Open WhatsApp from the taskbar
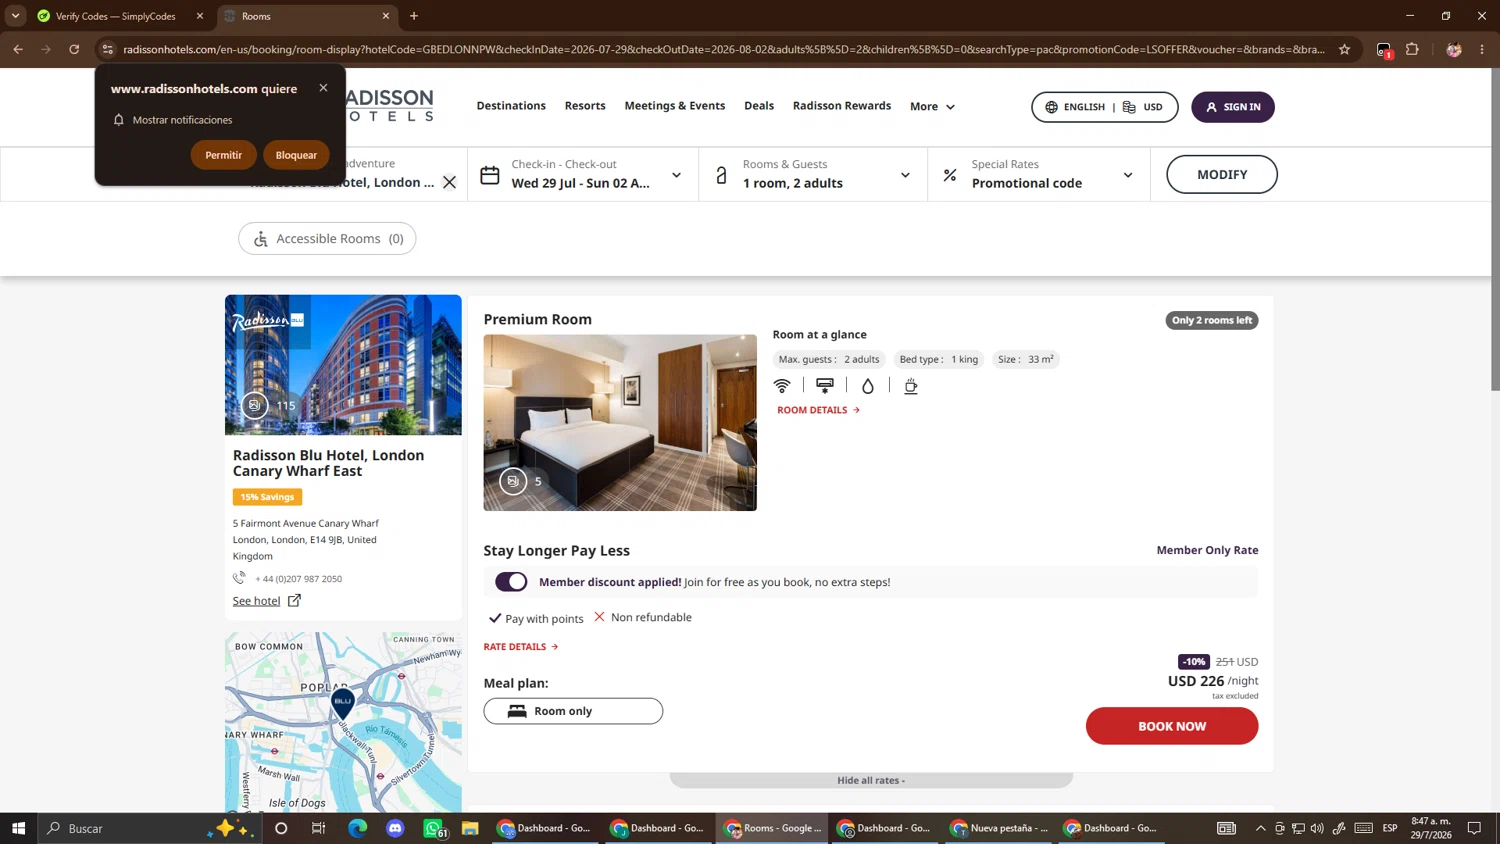The height and width of the screenshot is (844, 1500). [434, 828]
